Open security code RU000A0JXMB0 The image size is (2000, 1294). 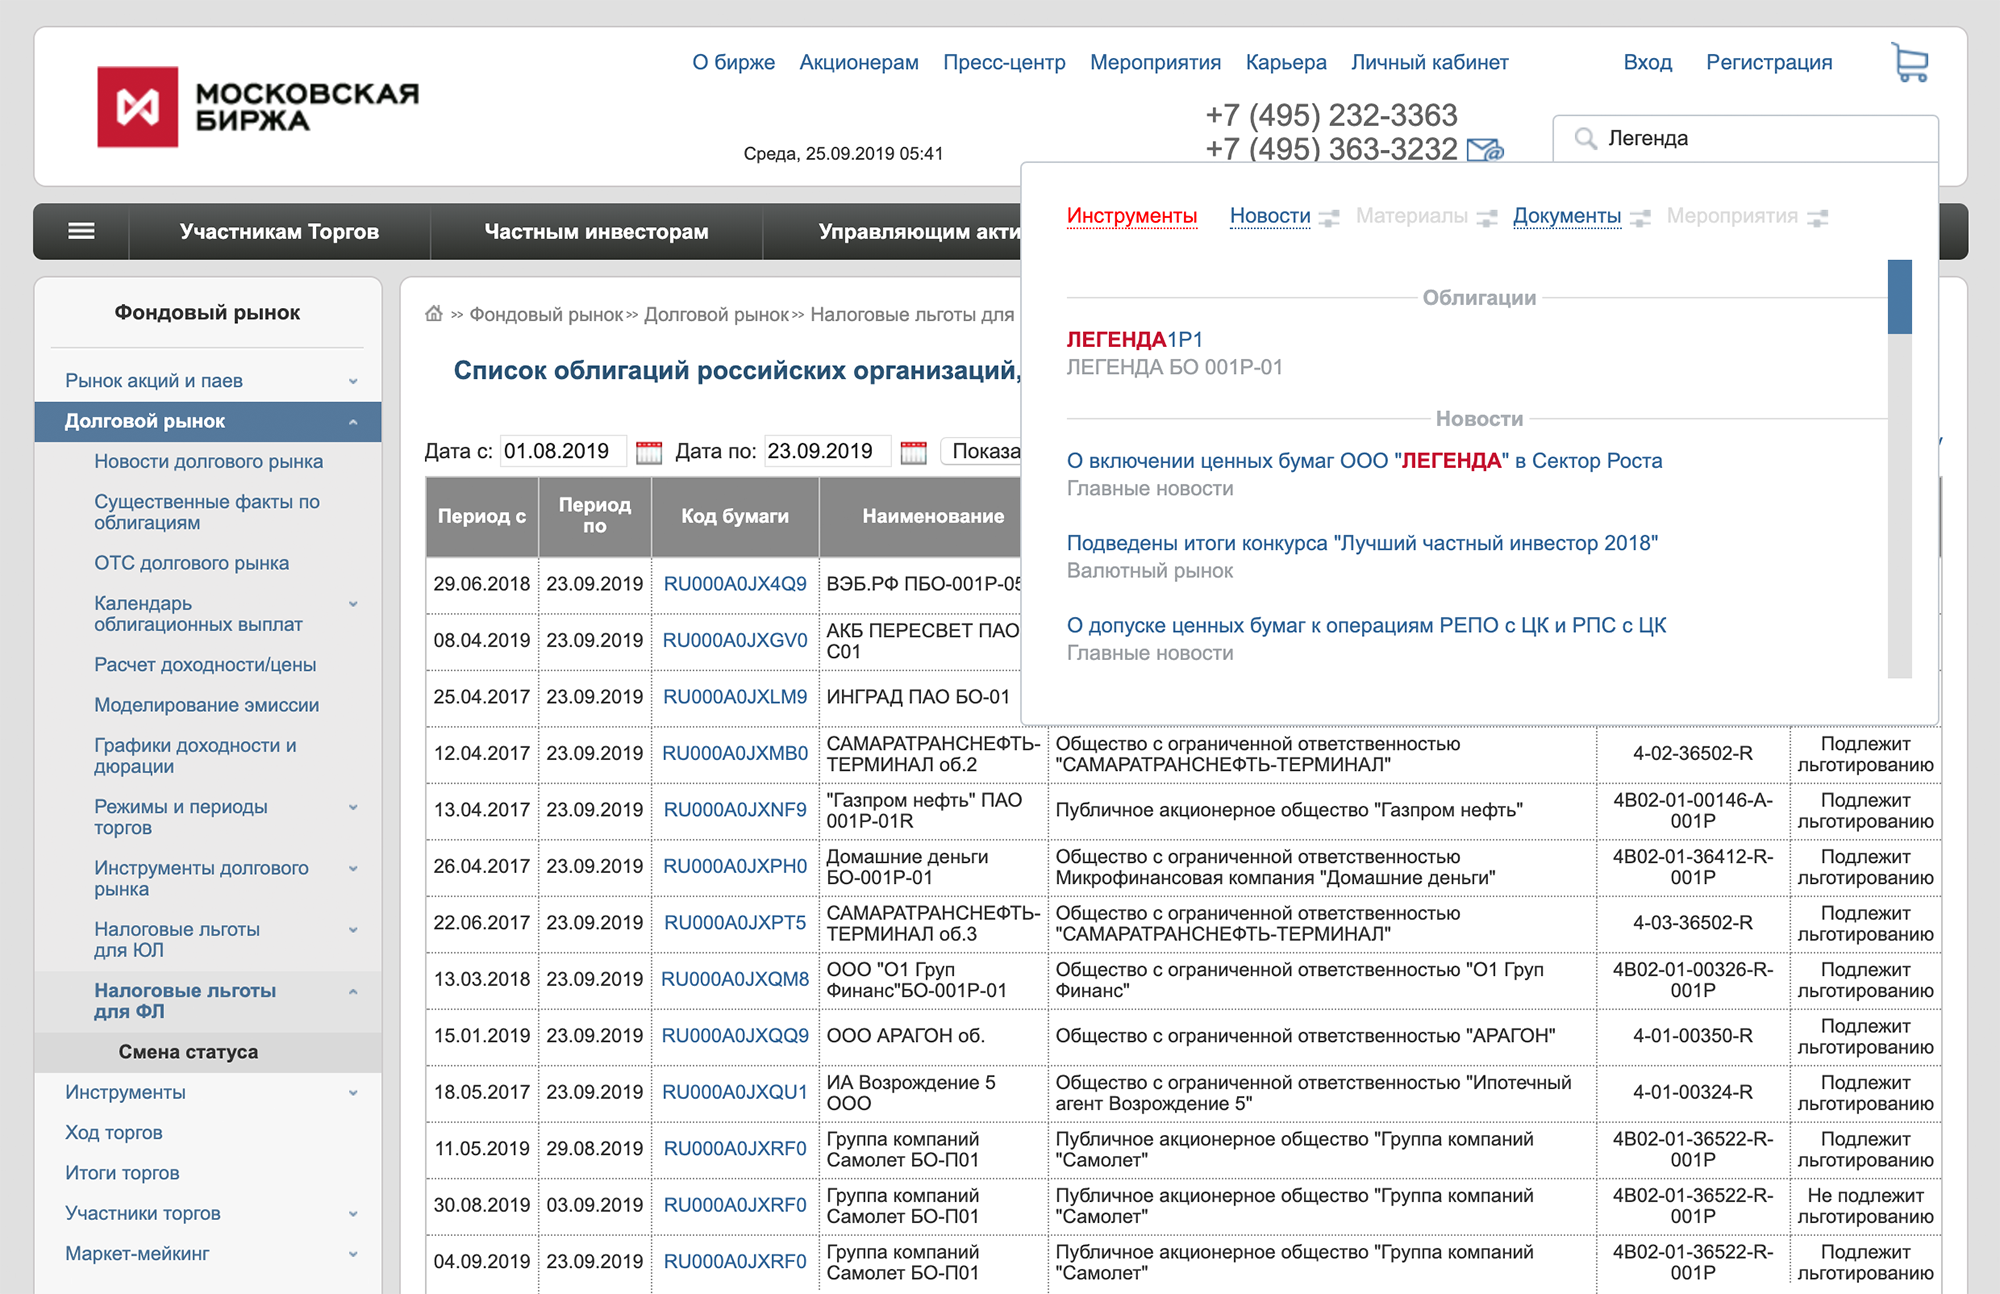(x=735, y=753)
